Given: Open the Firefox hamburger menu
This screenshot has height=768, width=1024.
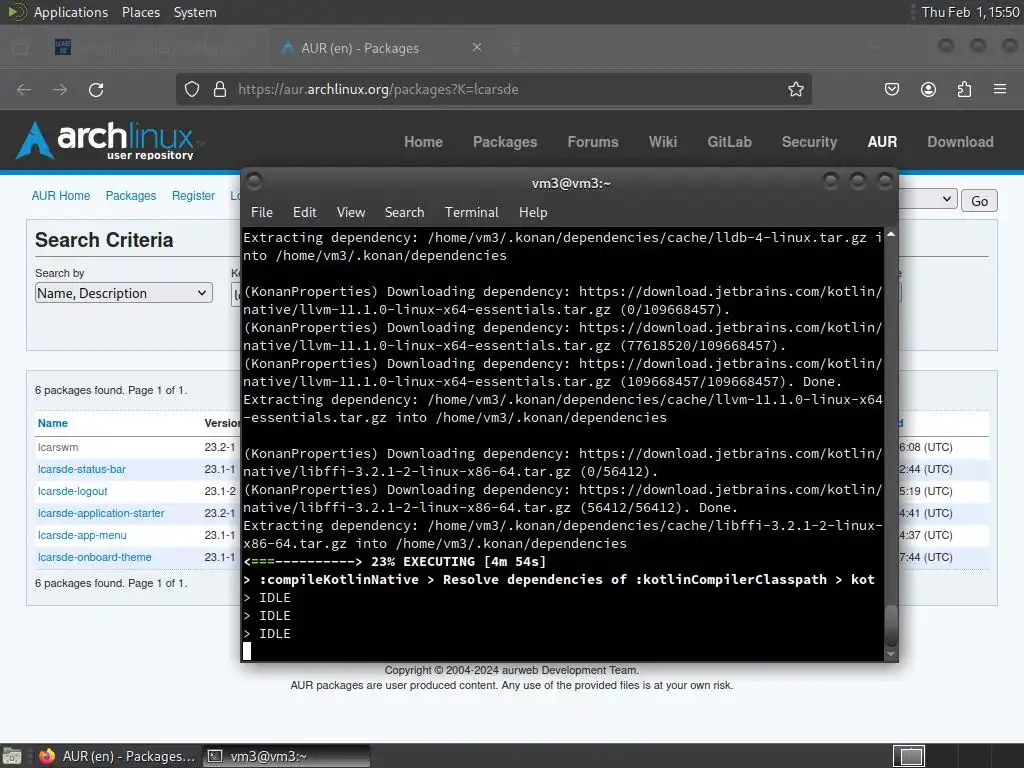Looking at the screenshot, I should 1000,89.
